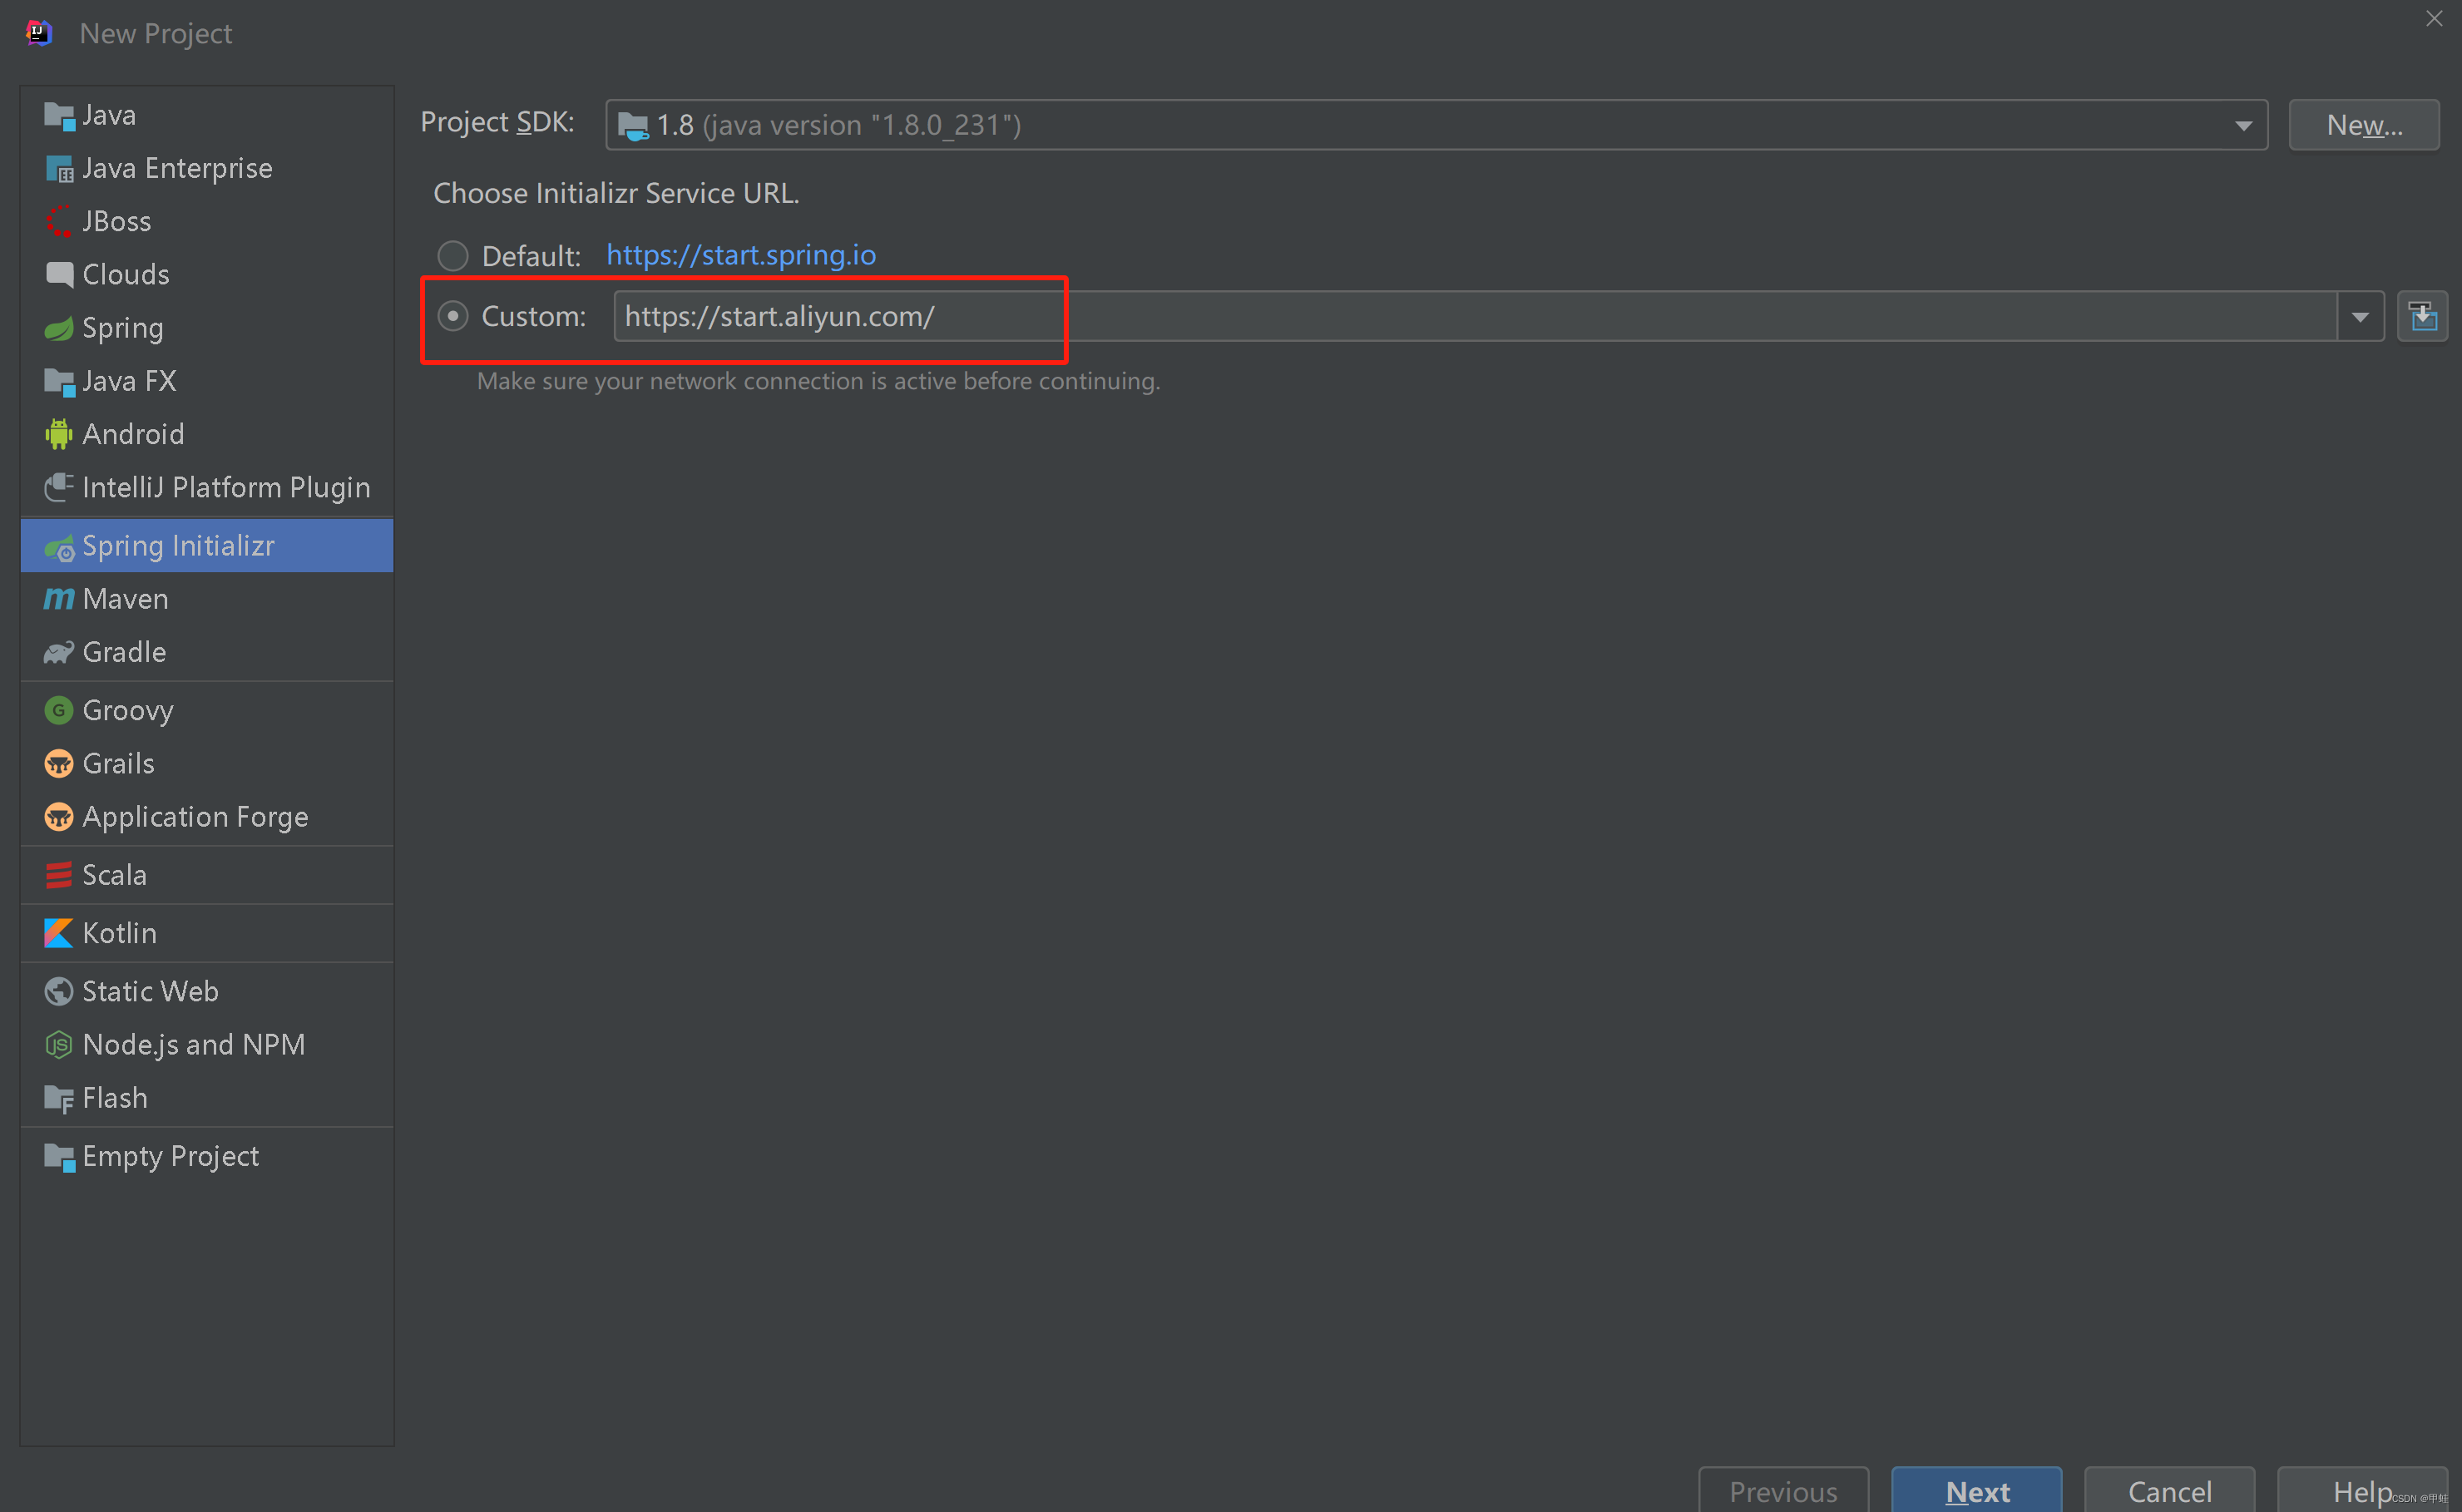Screen dimensions: 2462x1512
Task: Select the Custom Initializr service radio button
Action: (452, 315)
